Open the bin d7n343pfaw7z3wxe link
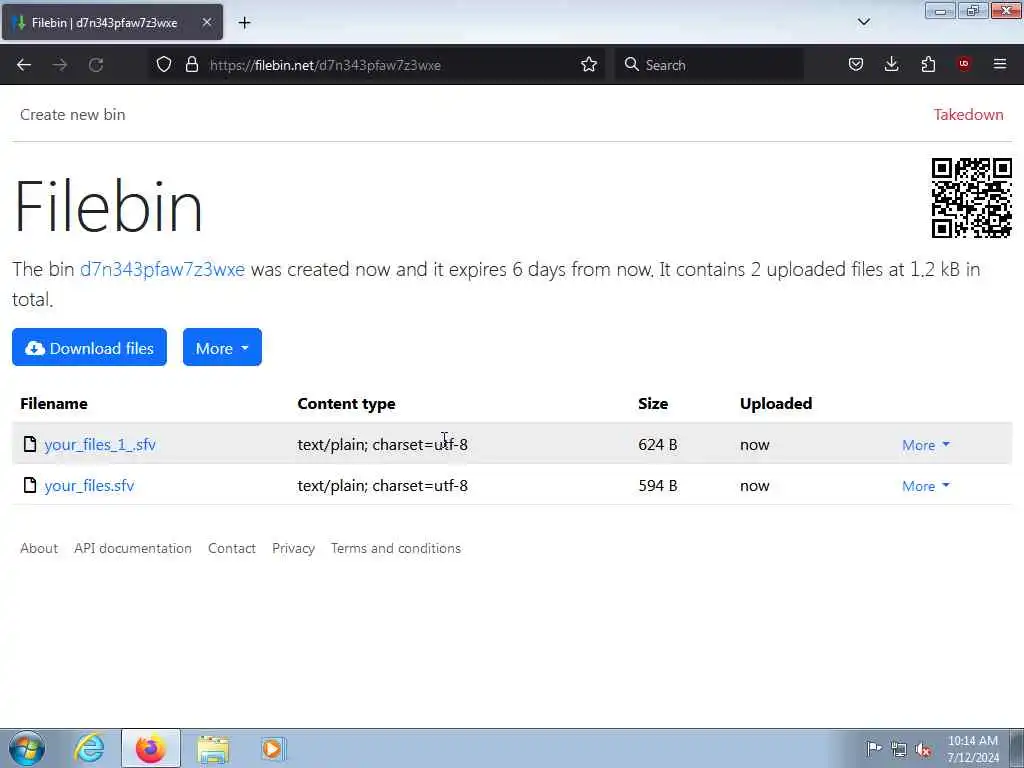The width and height of the screenshot is (1024, 768). click(162, 269)
